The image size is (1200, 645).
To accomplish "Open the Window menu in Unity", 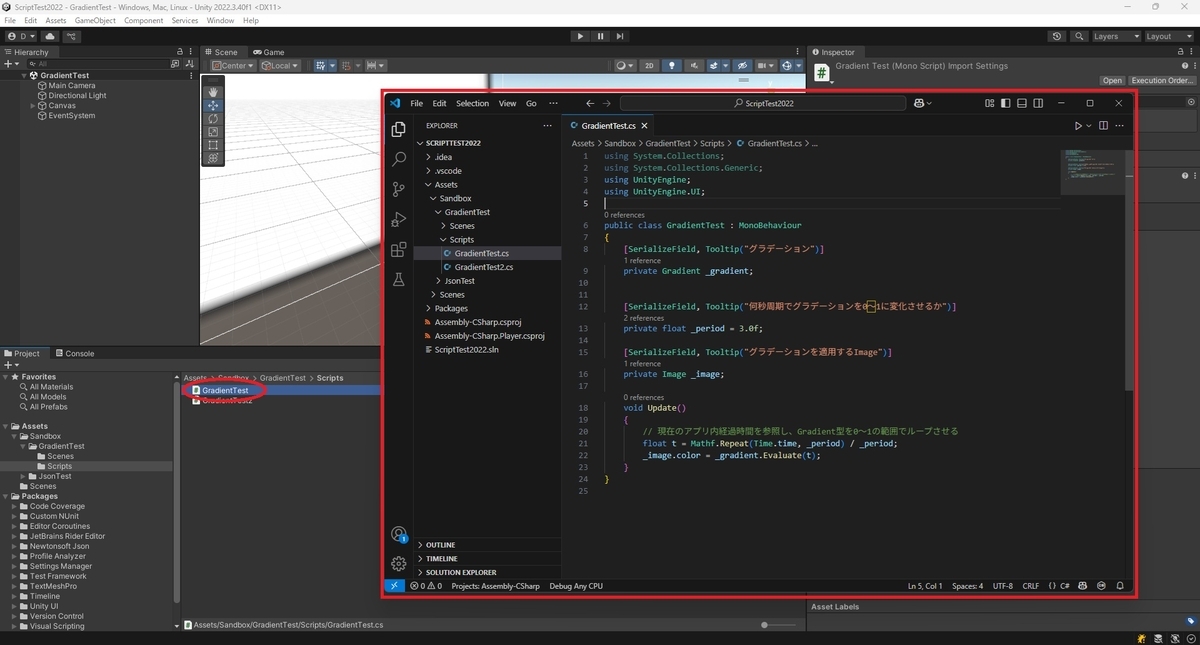I will 220,19.
